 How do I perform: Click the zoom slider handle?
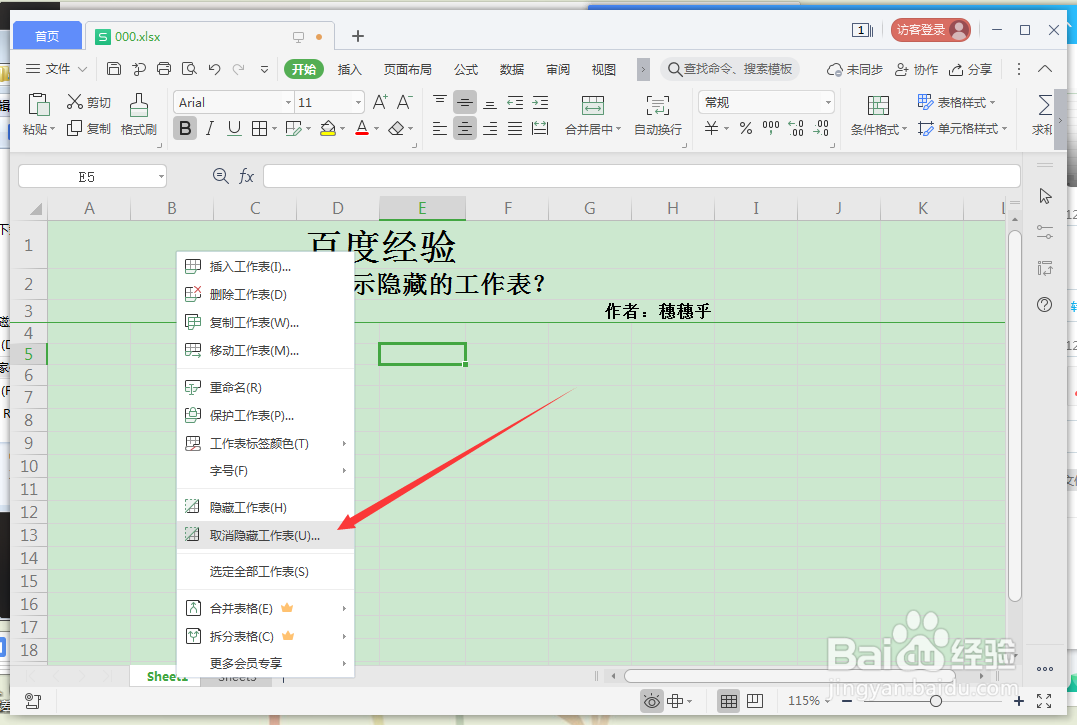click(x=936, y=701)
